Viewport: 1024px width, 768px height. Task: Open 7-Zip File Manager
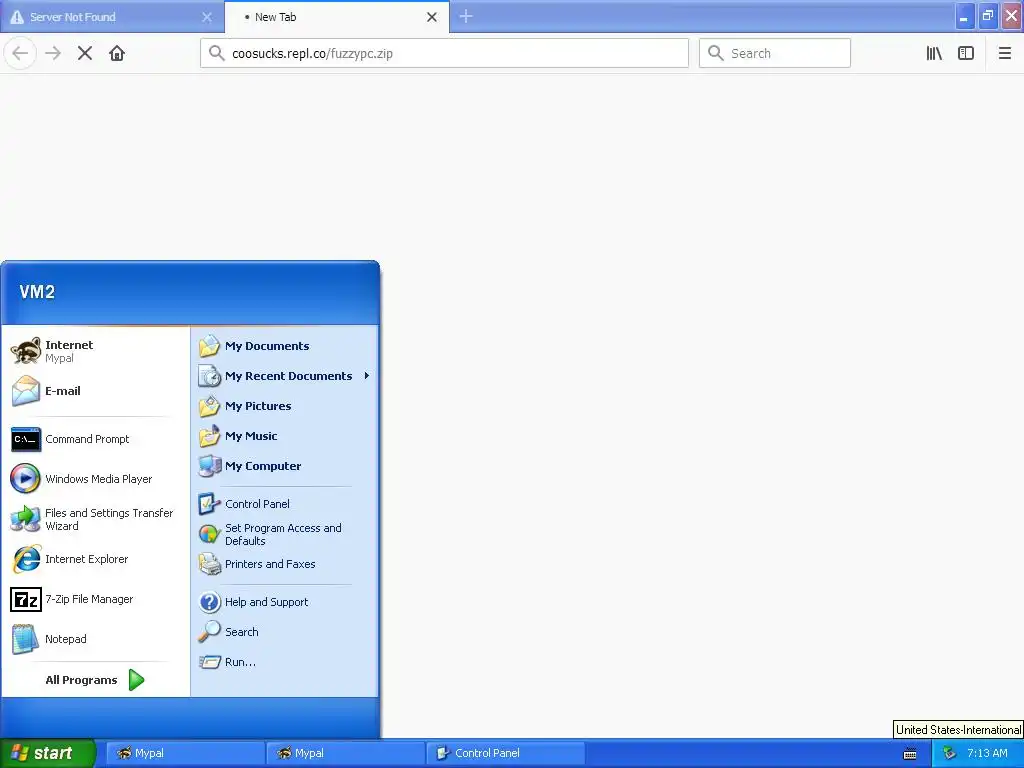pyautogui.click(x=95, y=599)
